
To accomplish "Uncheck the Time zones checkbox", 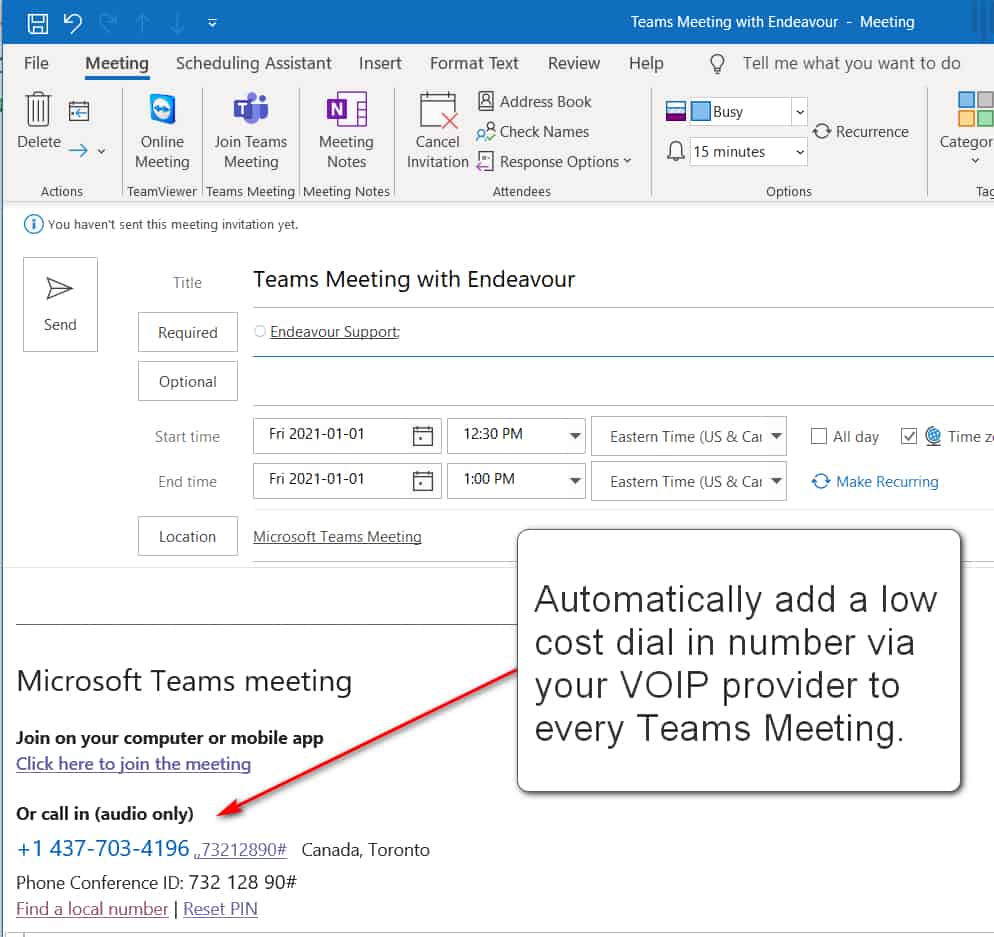I will (909, 436).
